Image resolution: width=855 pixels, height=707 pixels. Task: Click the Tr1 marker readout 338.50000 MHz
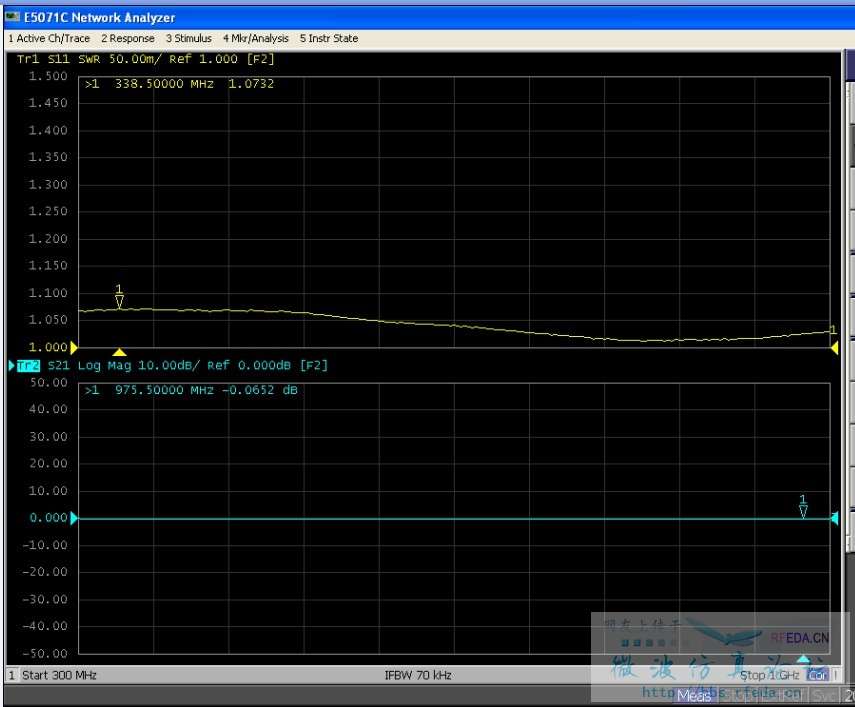(164, 84)
